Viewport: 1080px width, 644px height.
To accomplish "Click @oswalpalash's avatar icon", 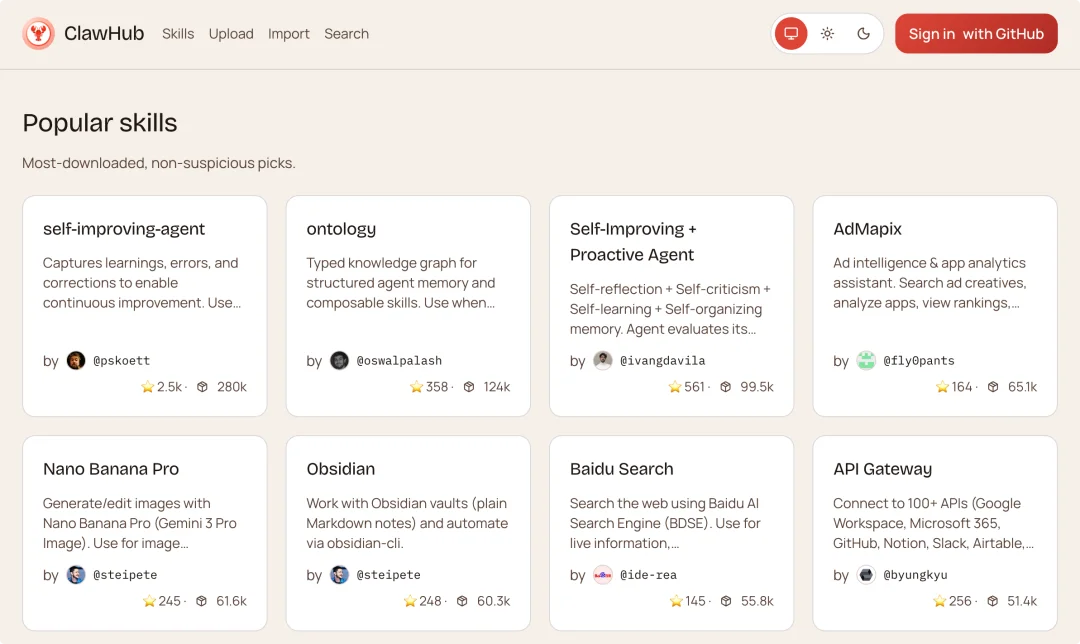I will [339, 361].
